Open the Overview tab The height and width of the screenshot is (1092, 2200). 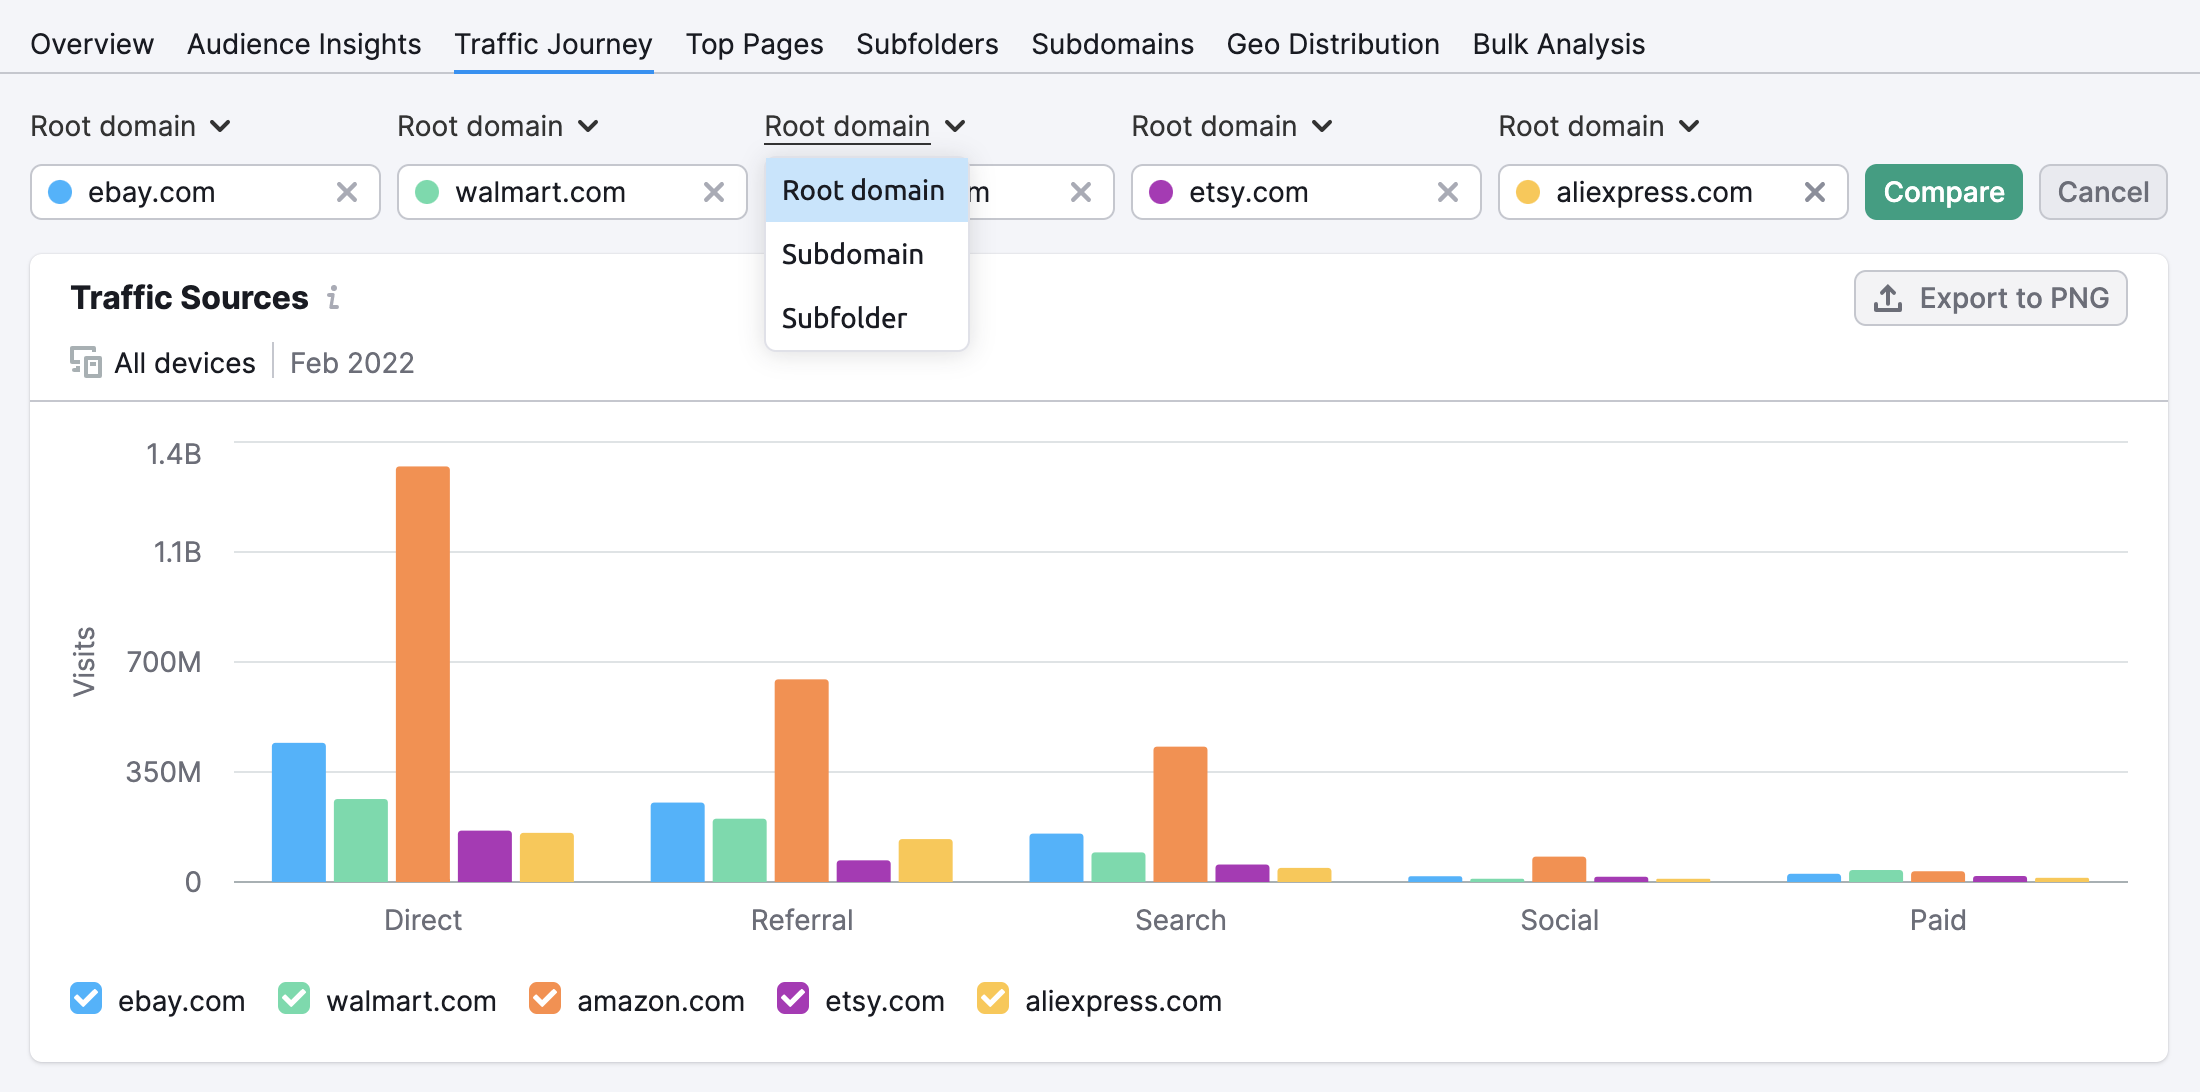pos(92,44)
